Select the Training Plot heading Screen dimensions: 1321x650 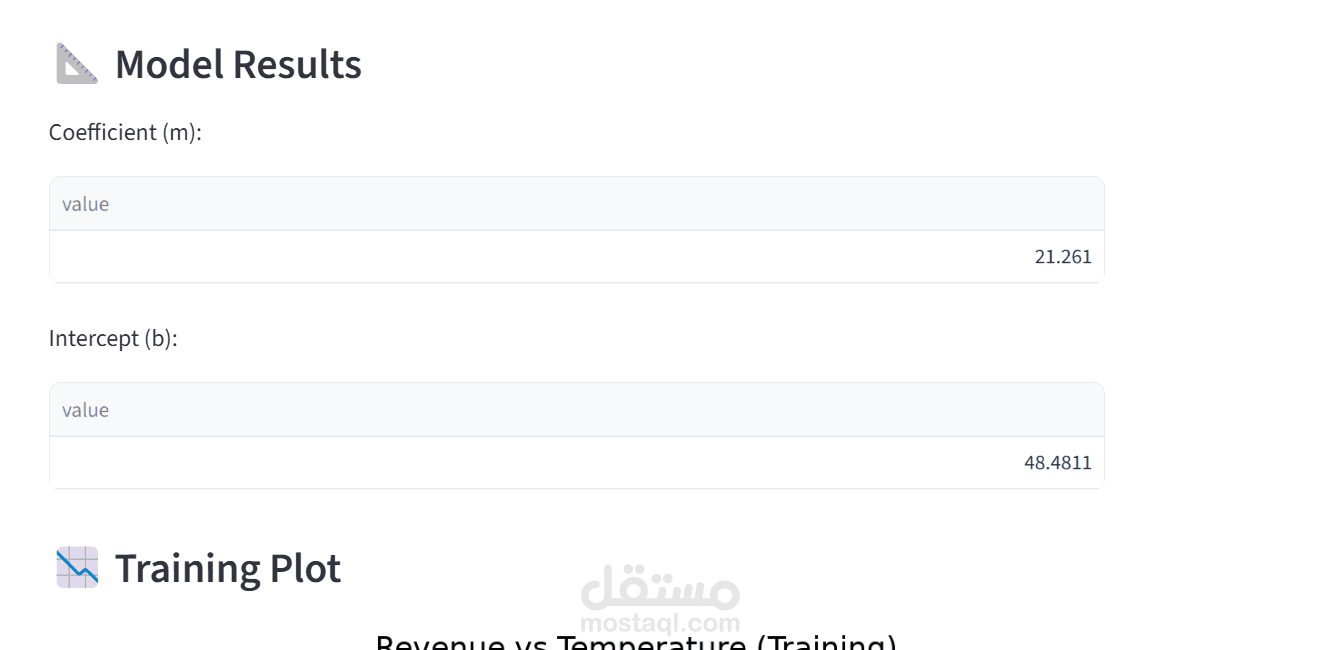click(228, 568)
